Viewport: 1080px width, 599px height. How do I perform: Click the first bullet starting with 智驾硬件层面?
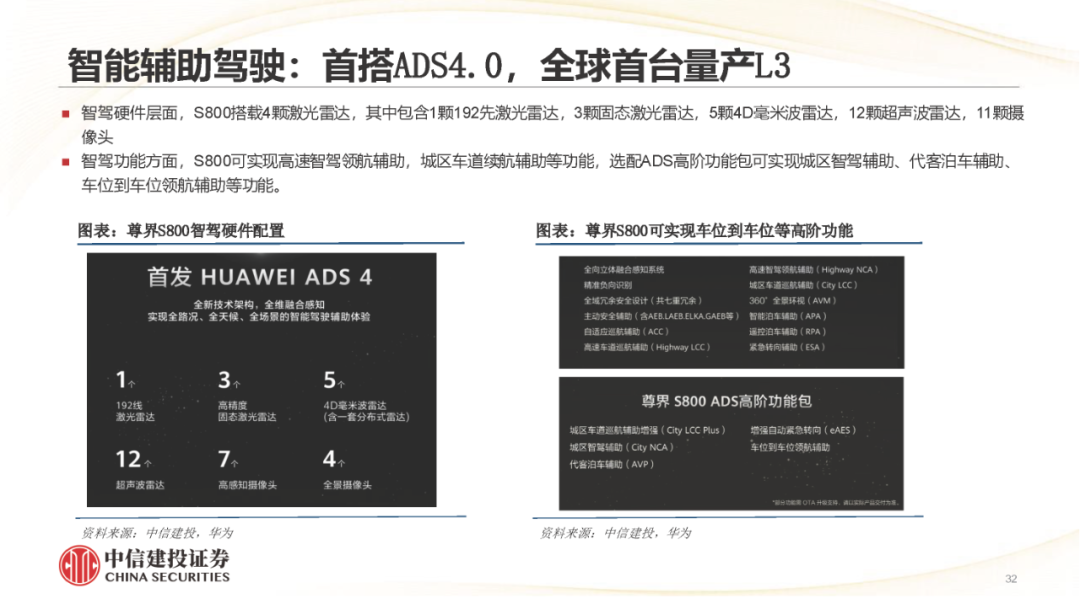pos(552,125)
